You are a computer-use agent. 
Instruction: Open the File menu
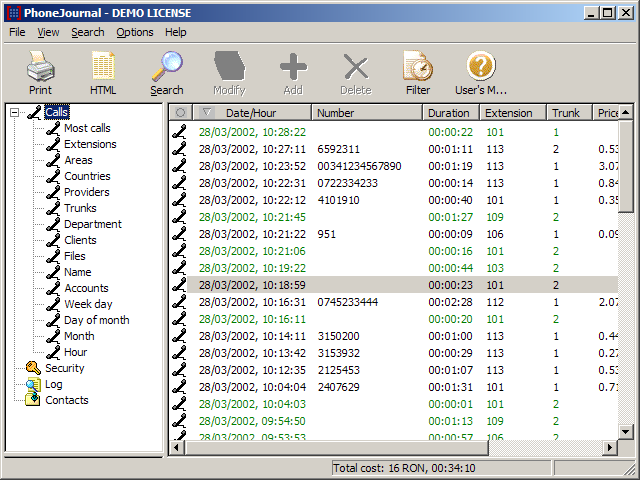point(17,32)
